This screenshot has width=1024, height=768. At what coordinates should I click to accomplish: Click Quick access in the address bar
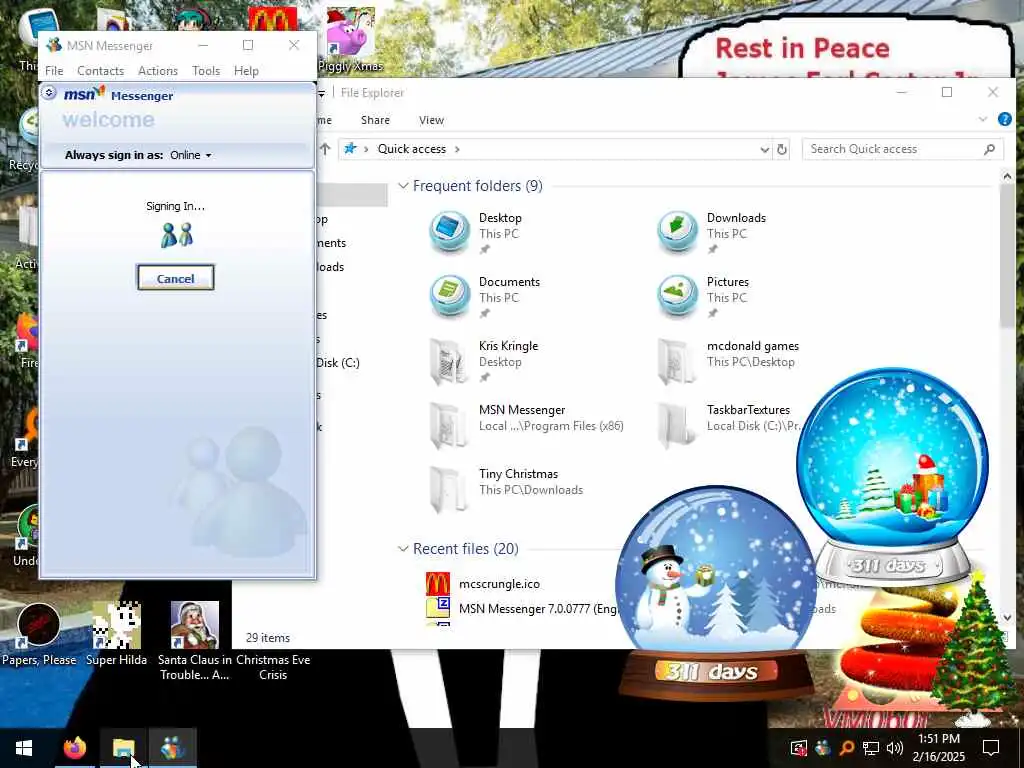click(411, 149)
